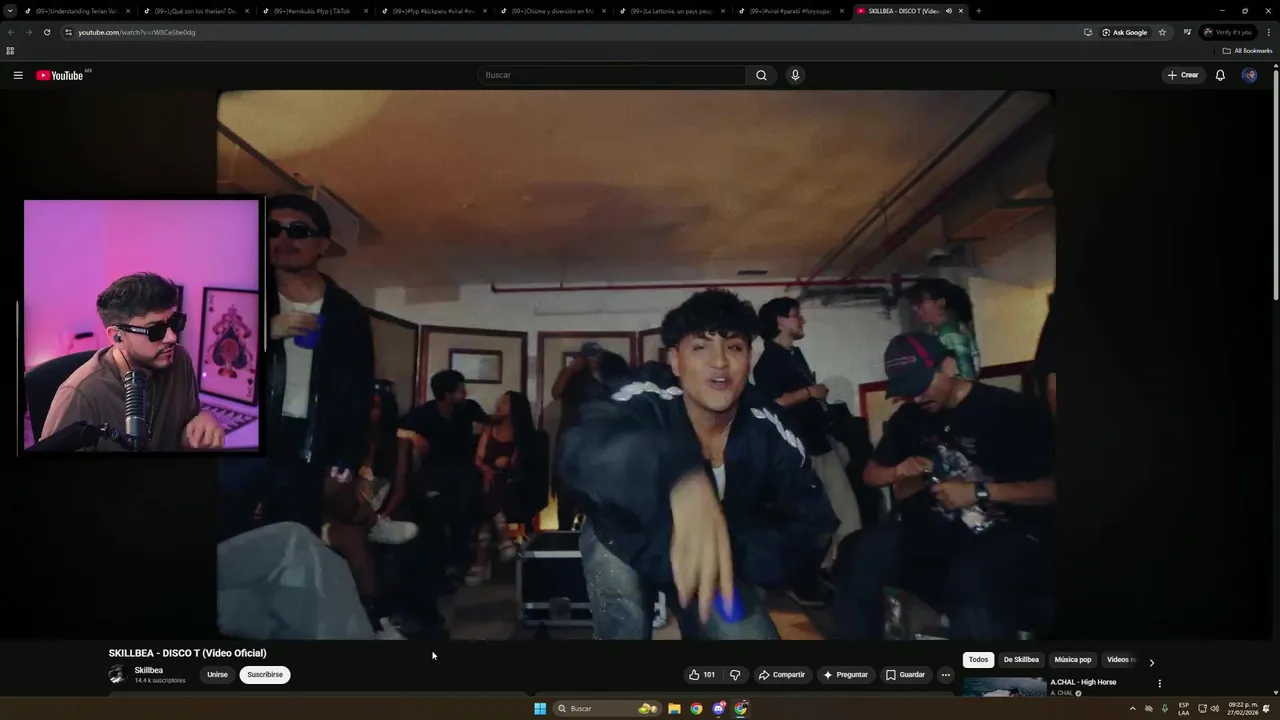Switch to the Chisme y diversión tab
Screen dimensions: 1280x720
tap(552, 11)
